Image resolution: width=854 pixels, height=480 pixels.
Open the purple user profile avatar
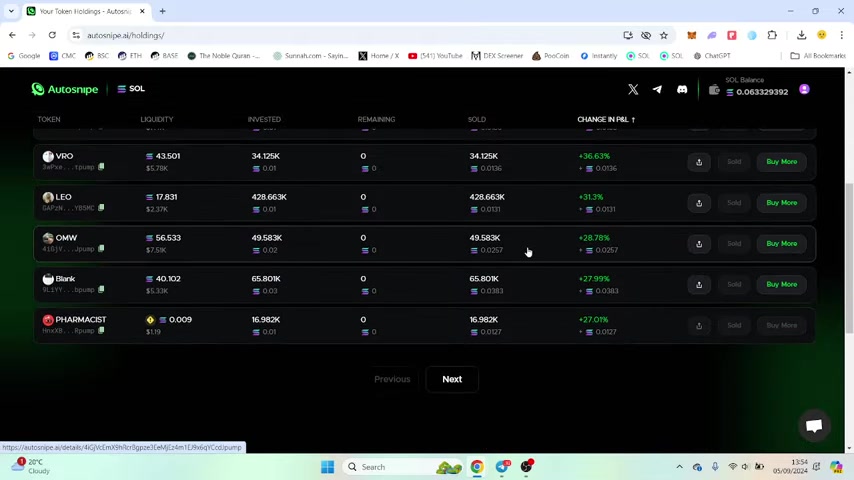tap(804, 89)
